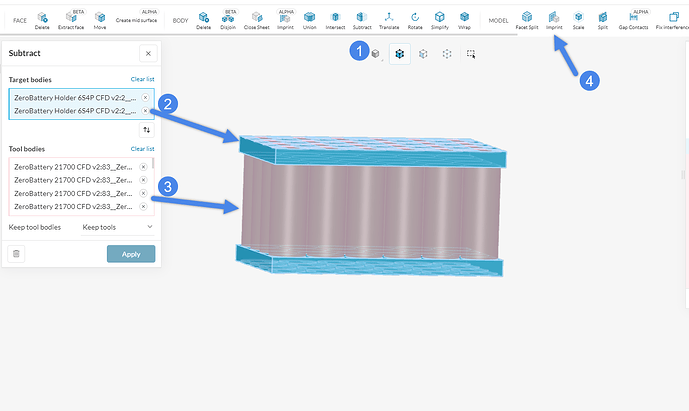
Task: Click the Union body operation icon
Action: pyautogui.click(x=309, y=18)
